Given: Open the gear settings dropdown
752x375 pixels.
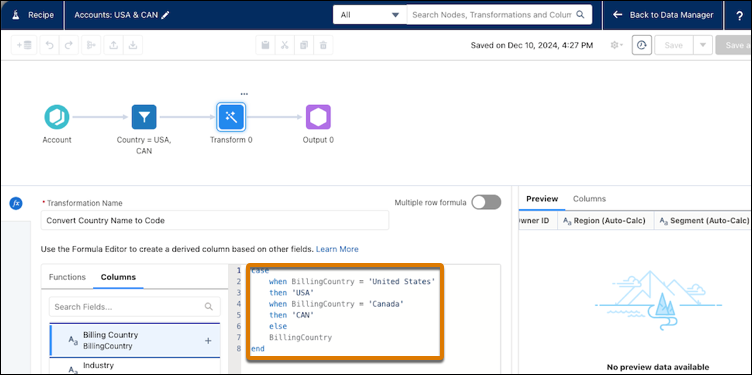Looking at the screenshot, I should coord(616,45).
